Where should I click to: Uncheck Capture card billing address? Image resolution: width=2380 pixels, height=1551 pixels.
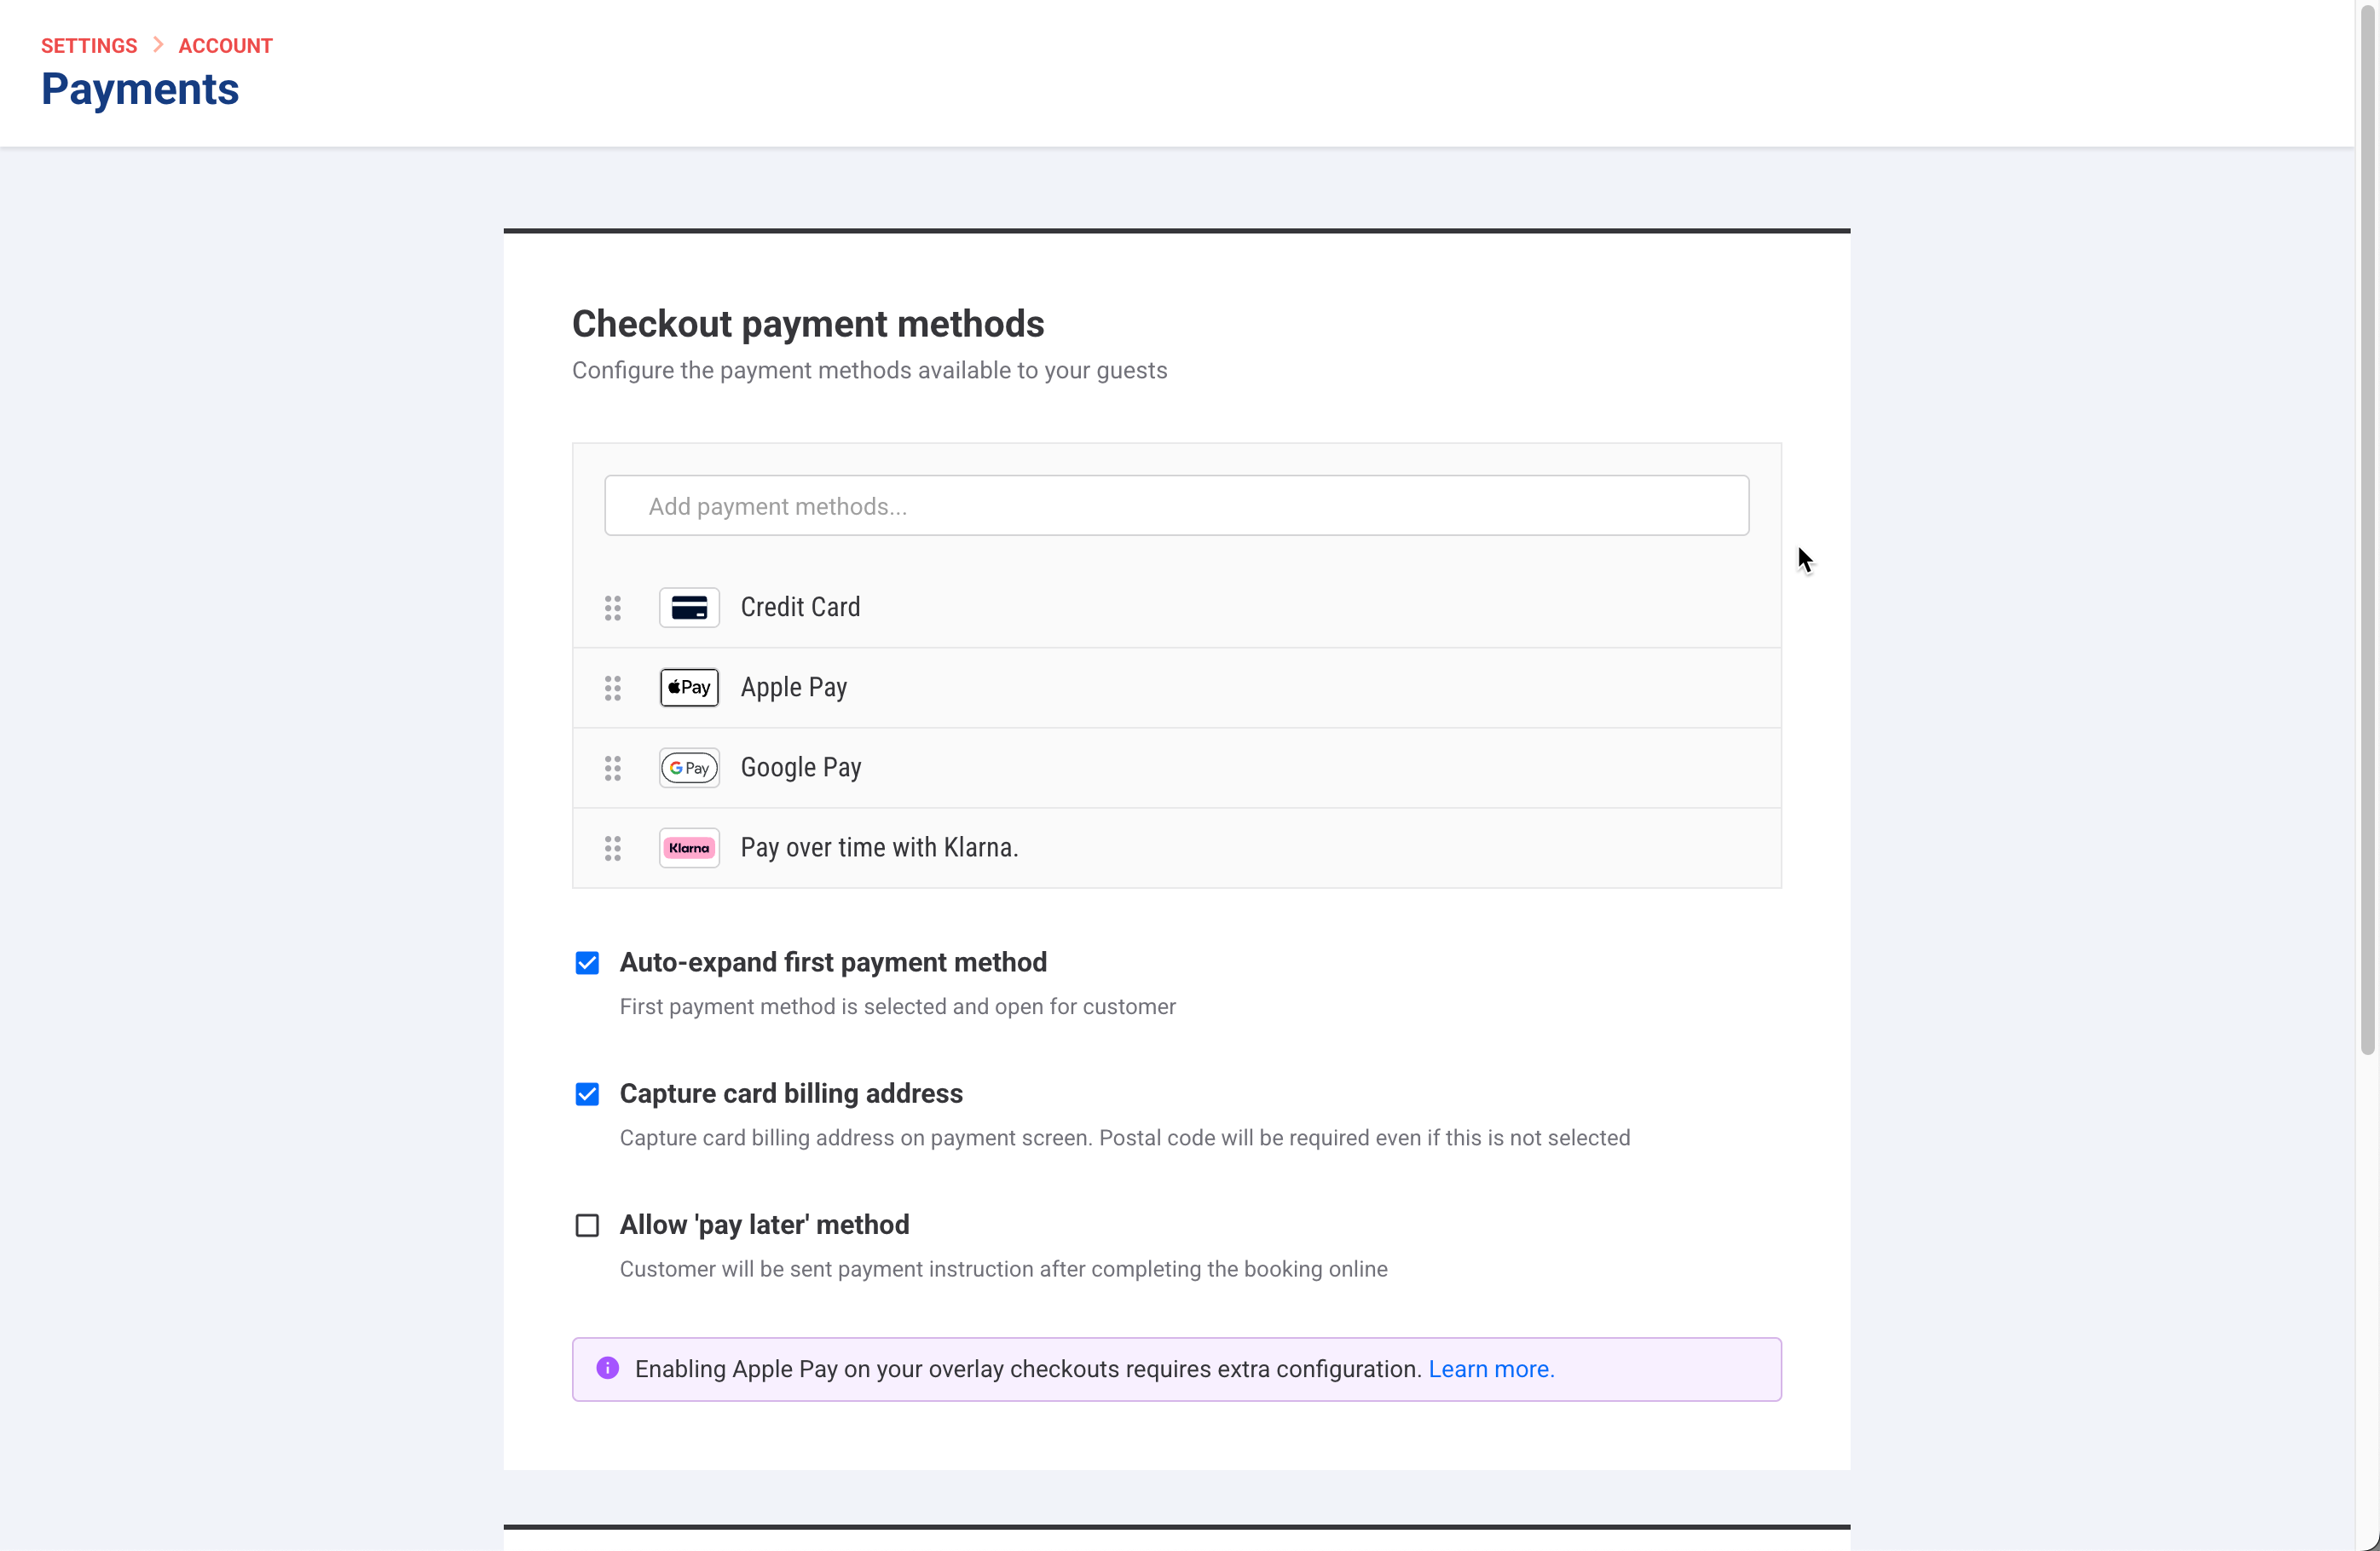(587, 1094)
